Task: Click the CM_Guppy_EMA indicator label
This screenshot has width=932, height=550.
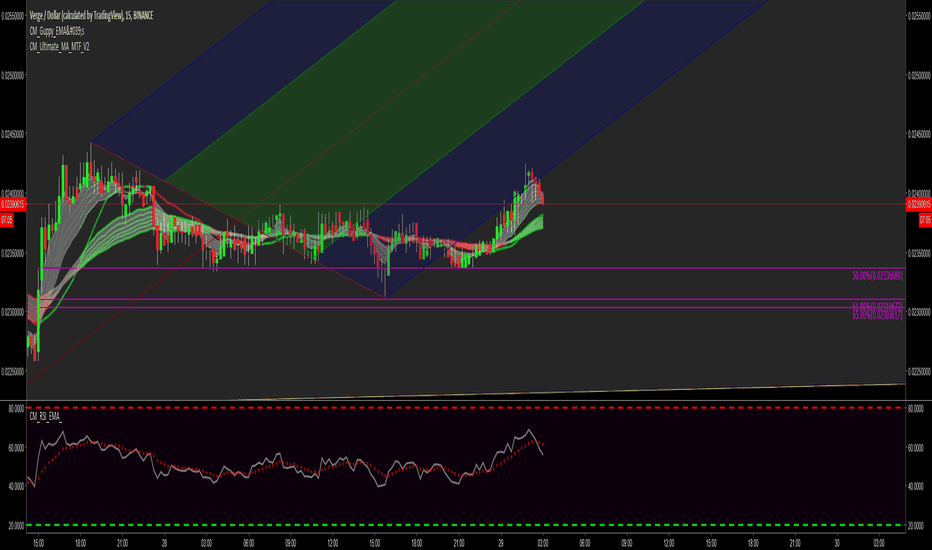Action: 56,31
